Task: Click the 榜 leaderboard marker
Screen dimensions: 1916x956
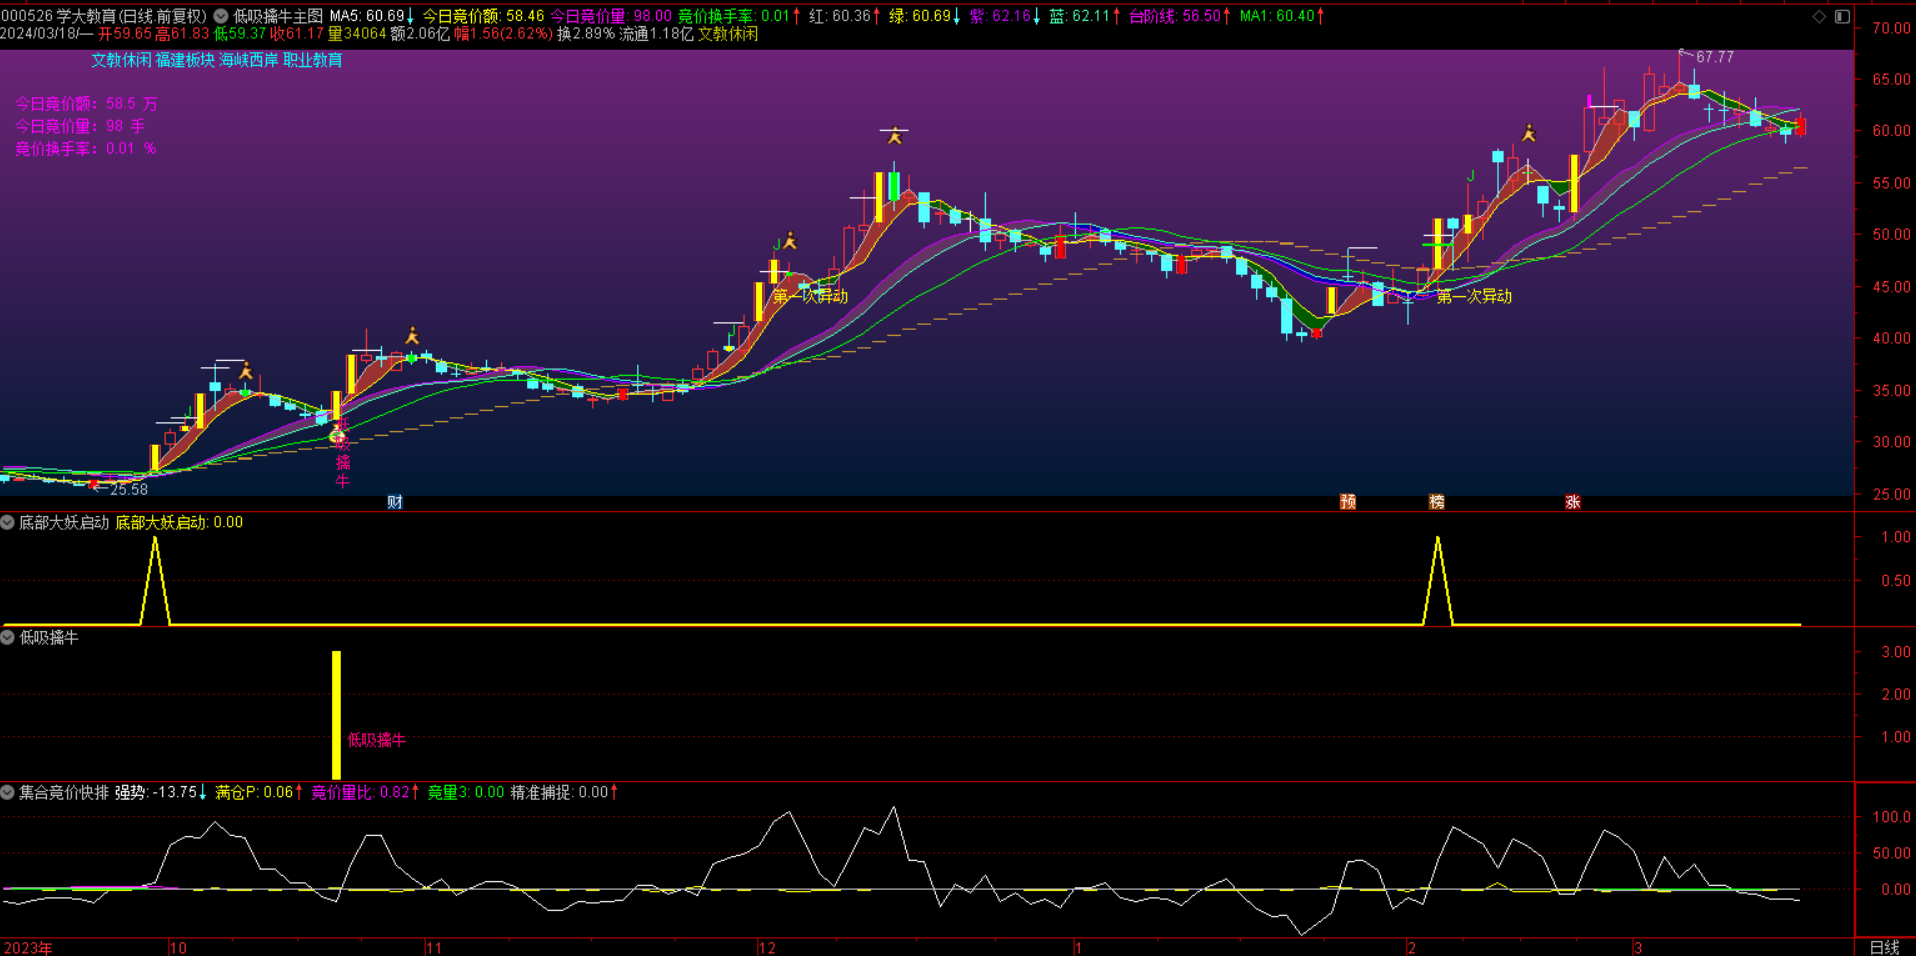Action: pos(1437,502)
